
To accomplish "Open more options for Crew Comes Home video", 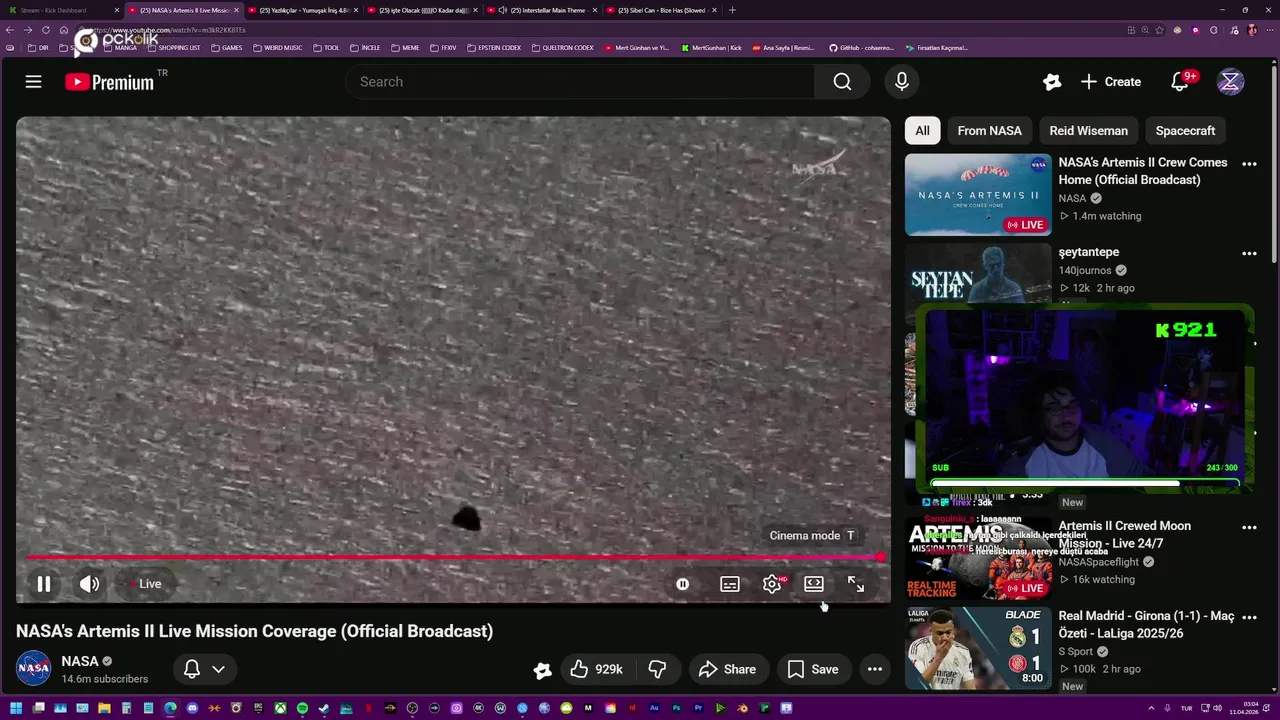I will click(x=1249, y=164).
